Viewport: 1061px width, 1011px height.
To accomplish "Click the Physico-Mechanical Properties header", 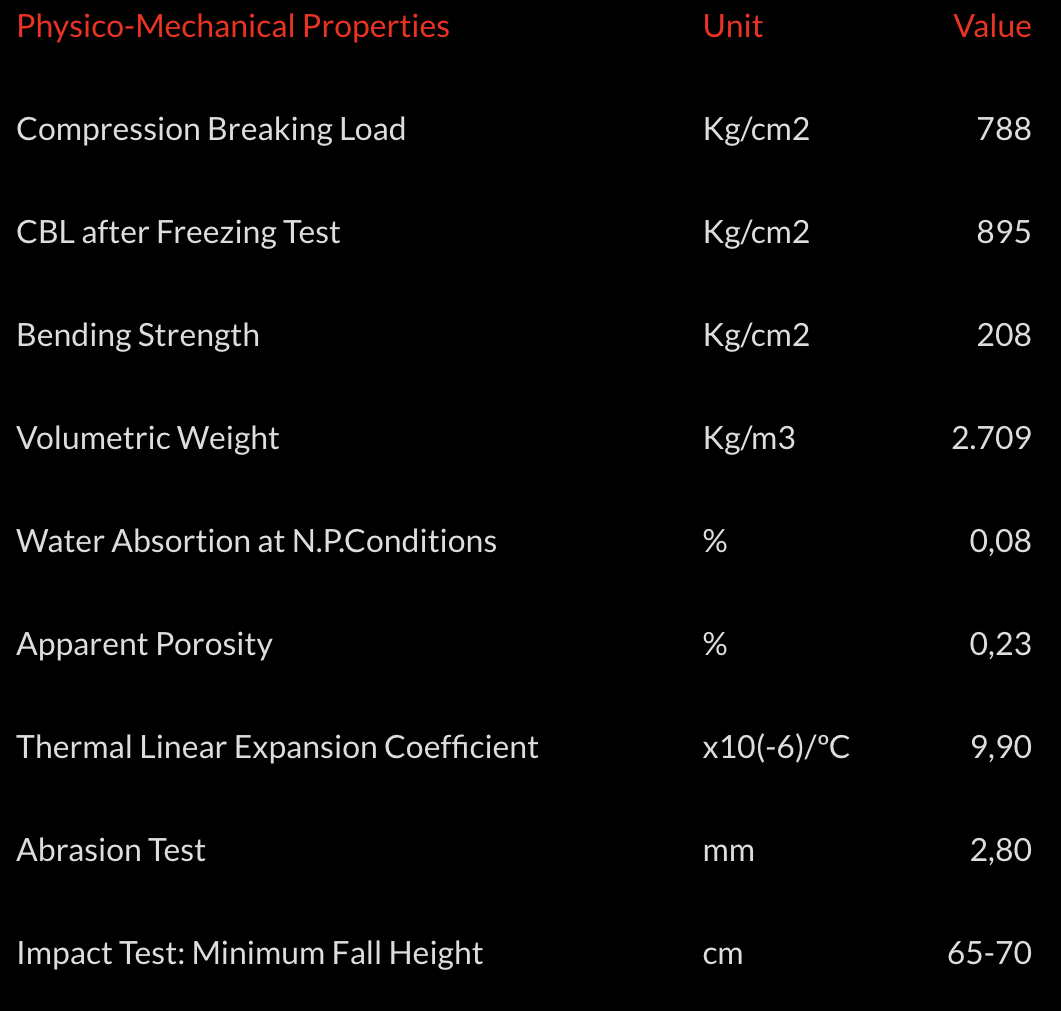I will pyautogui.click(x=233, y=26).
